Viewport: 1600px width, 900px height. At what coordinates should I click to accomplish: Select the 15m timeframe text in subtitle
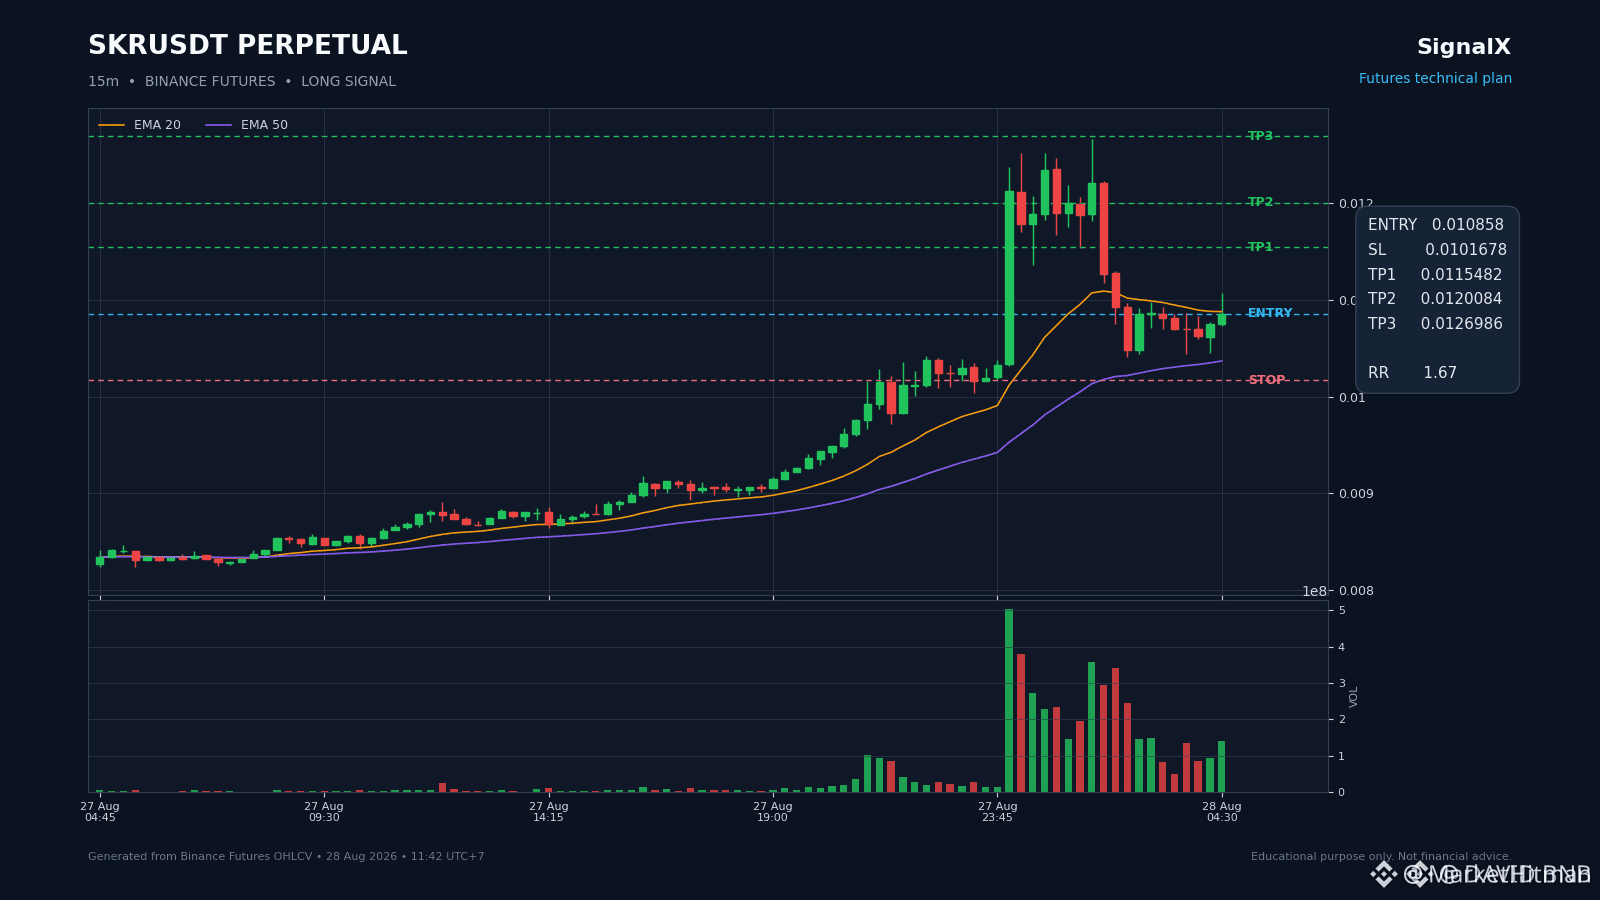pos(103,82)
